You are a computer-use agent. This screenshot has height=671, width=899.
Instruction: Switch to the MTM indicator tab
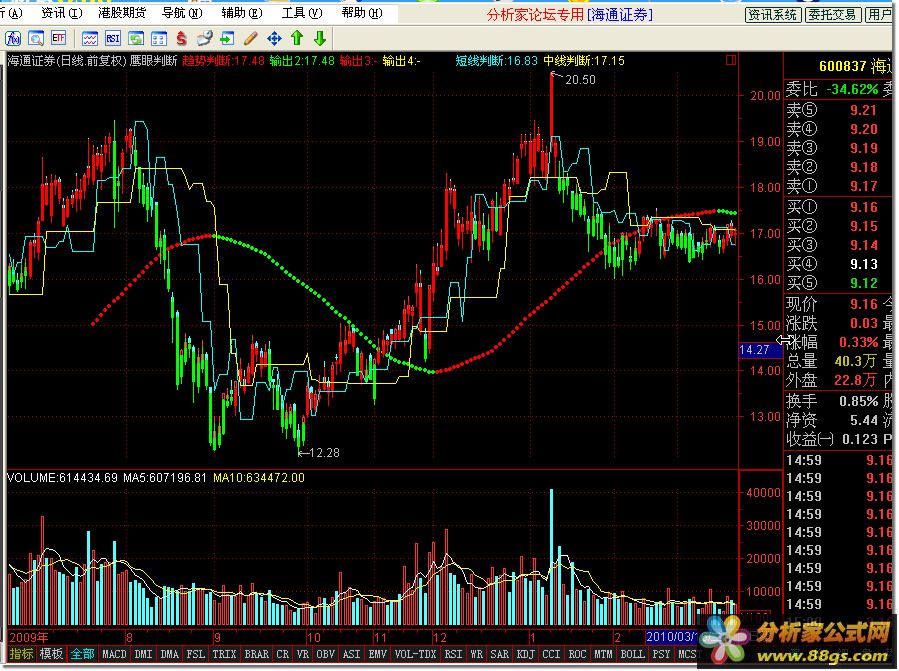point(603,654)
